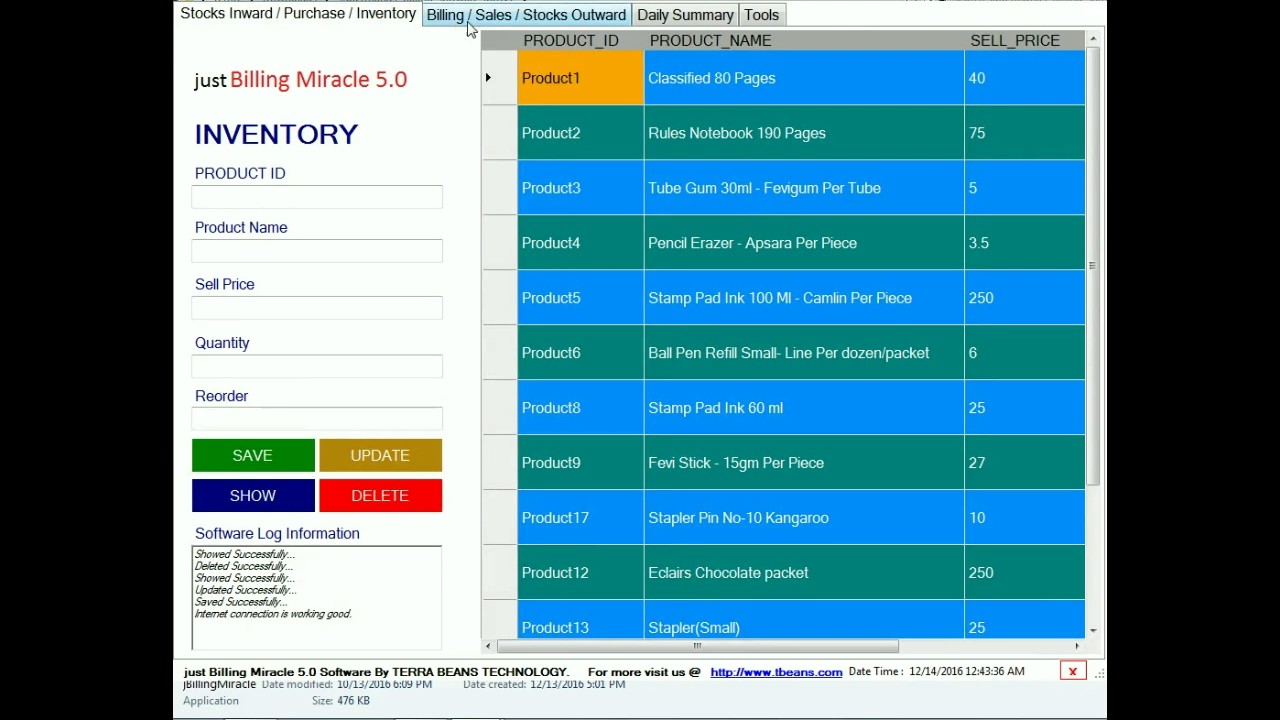Click 'Stapler(Small)' product name cell
The image size is (1280, 720).
click(x=804, y=620)
